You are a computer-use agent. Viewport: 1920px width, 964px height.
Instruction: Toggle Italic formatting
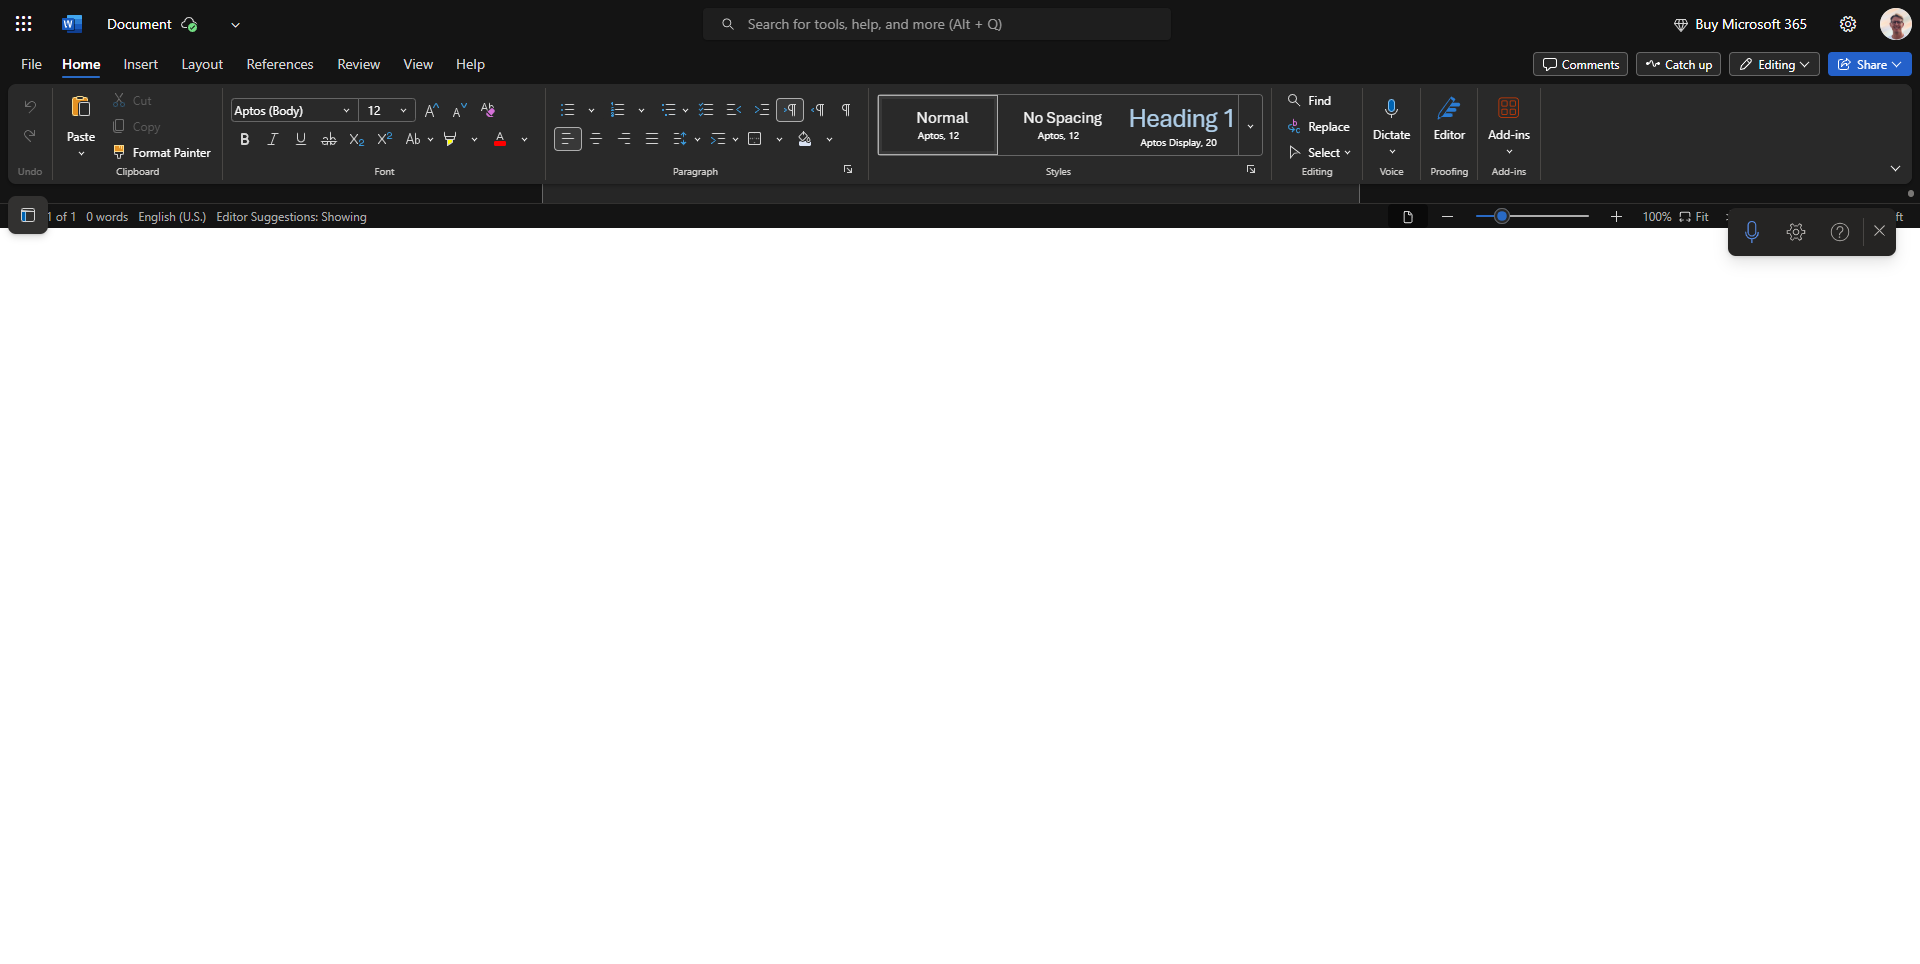pyautogui.click(x=272, y=139)
